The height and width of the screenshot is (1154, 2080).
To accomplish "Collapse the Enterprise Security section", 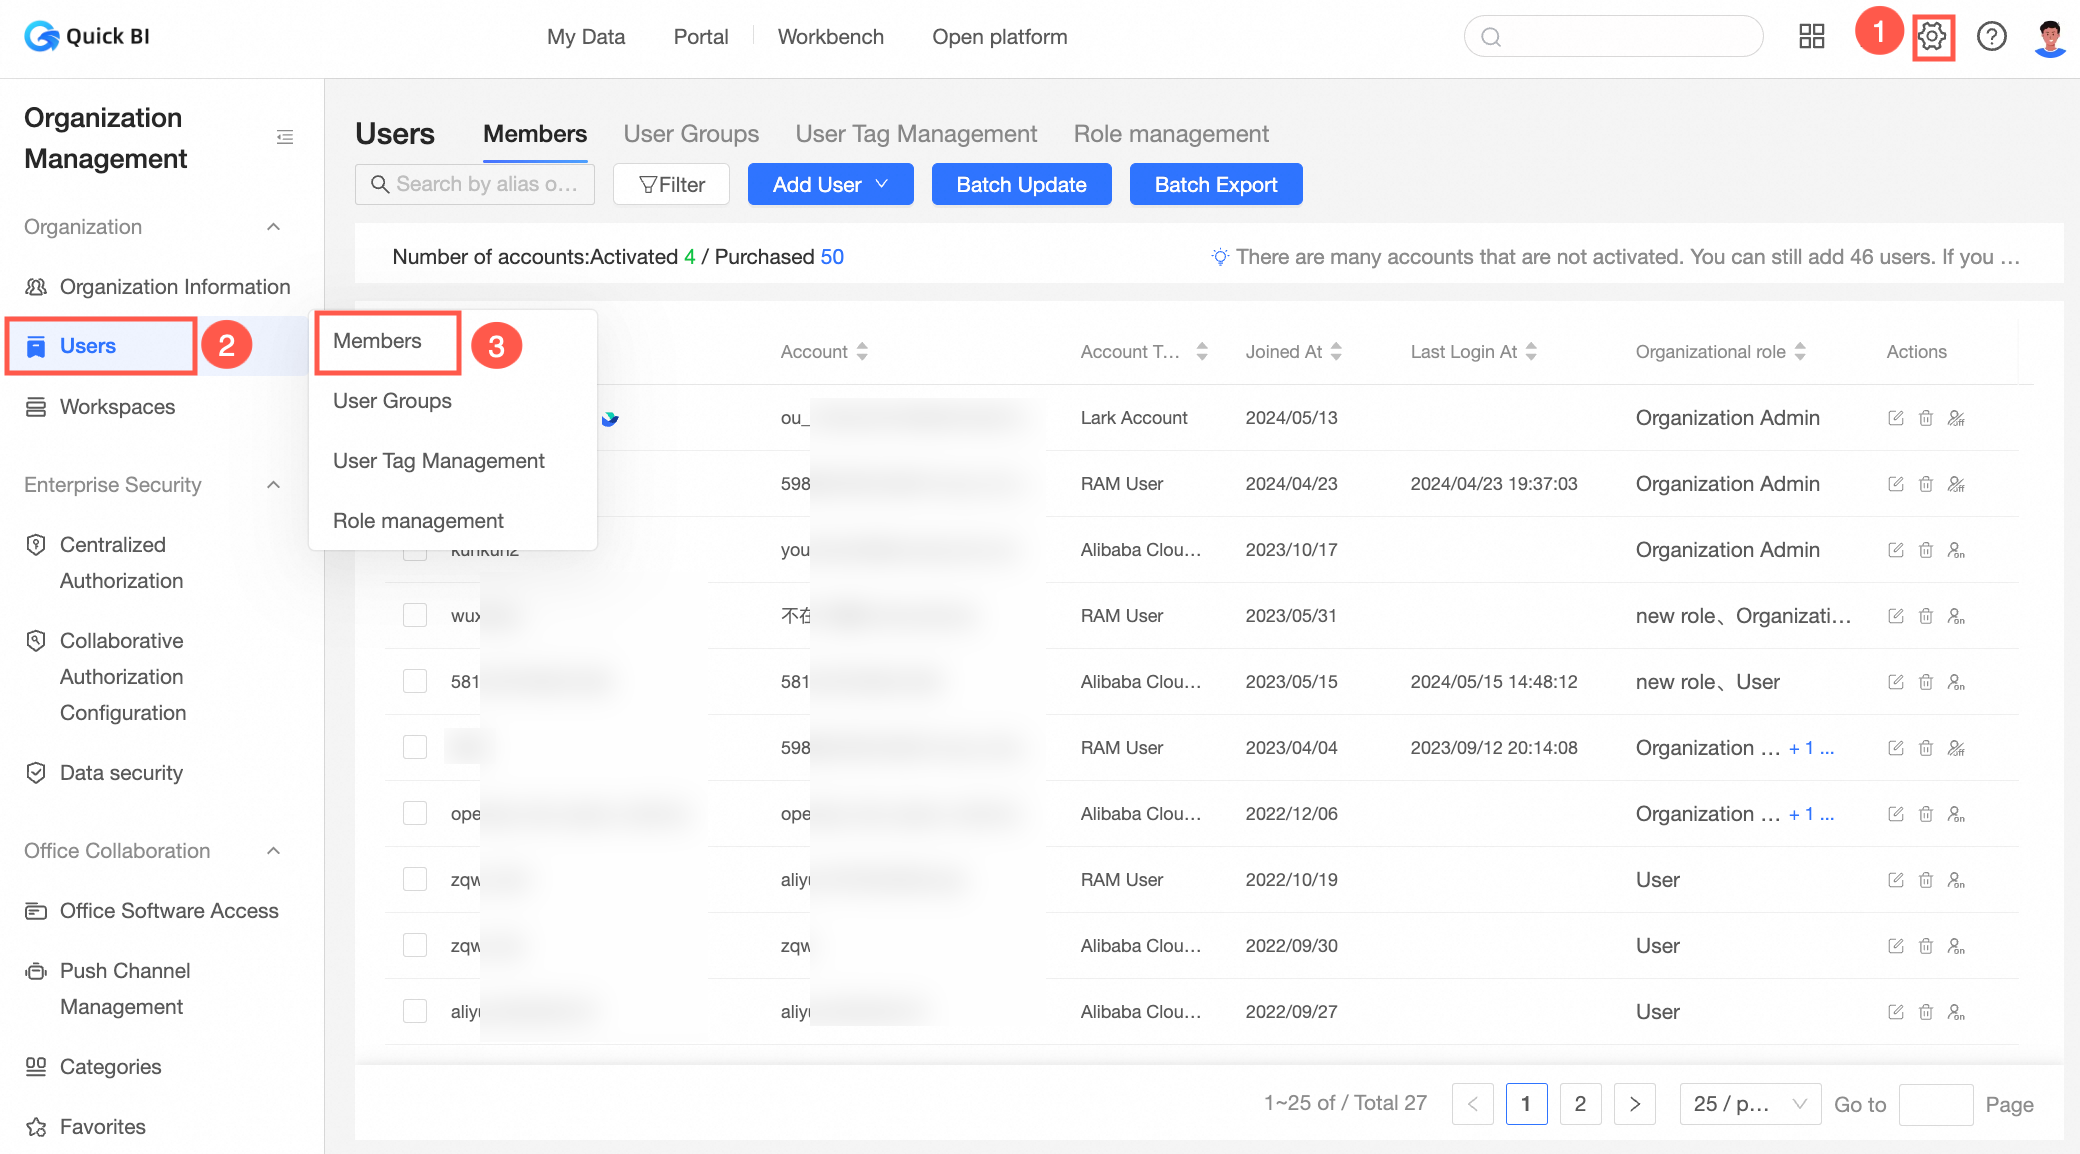I will (273, 485).
